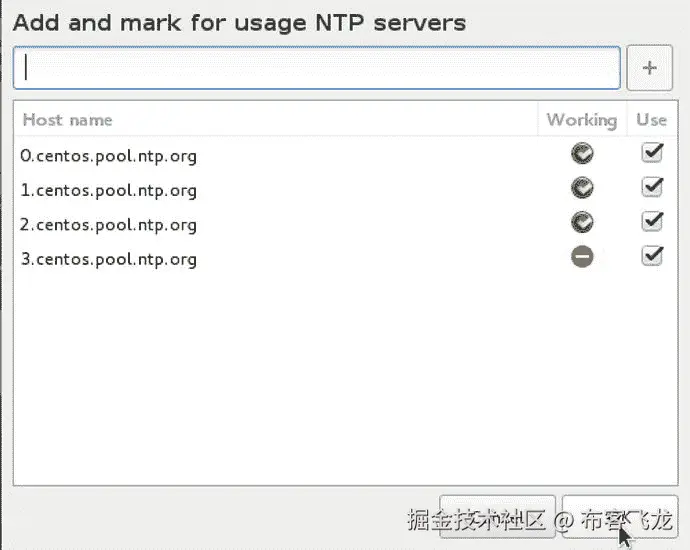The width and height of the screenshot is (690, 550).
Task: Uncheck Use for 1.centos.pool.ntp.org
Action: click(x=652, y=187)
